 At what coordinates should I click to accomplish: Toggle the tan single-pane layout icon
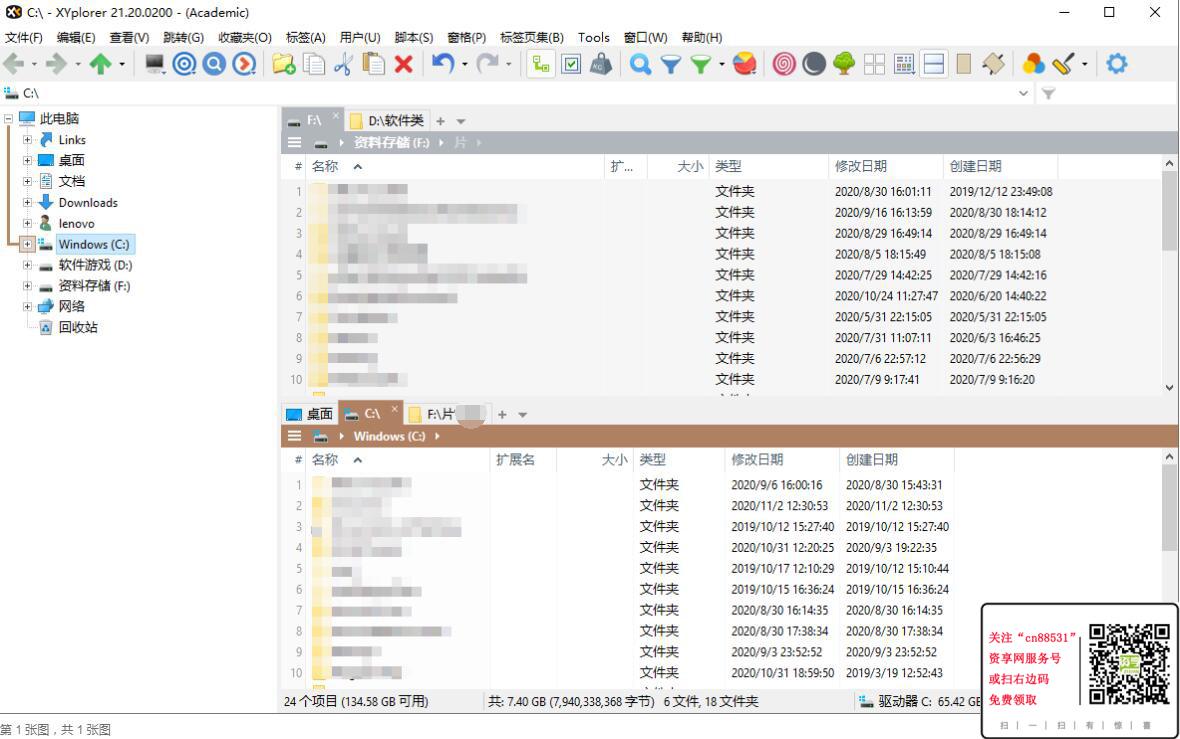(963, 64)
